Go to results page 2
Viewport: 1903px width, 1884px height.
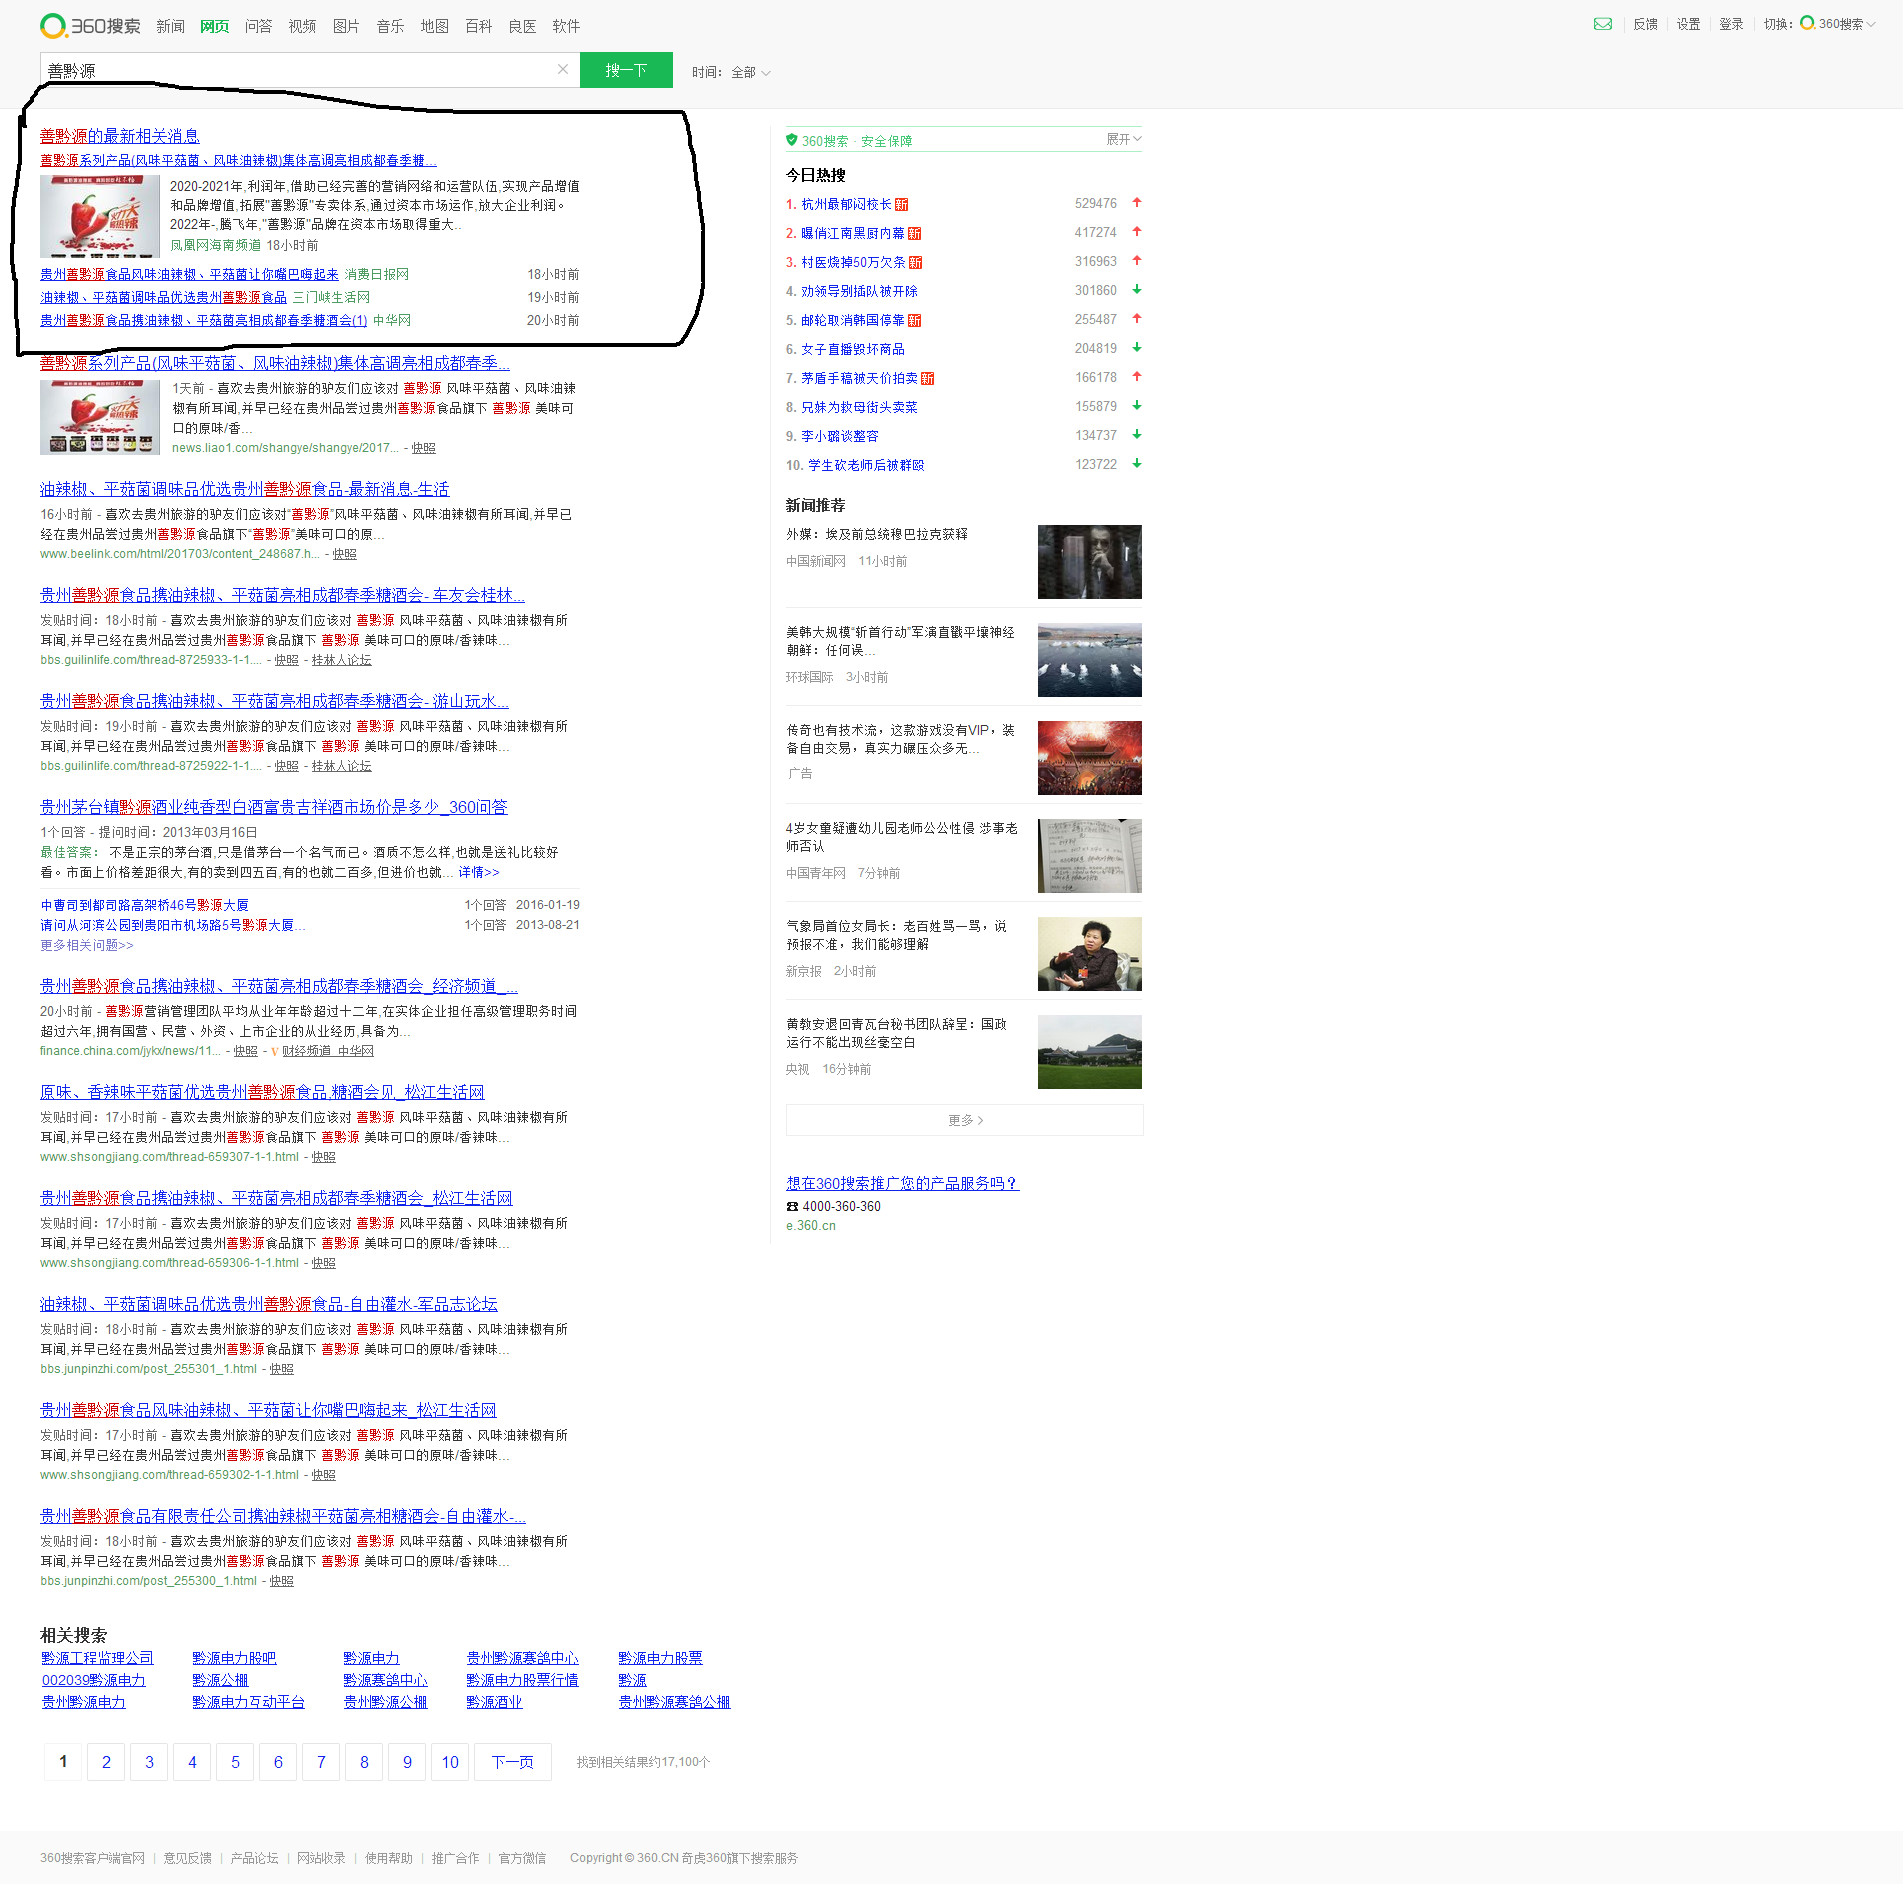pos(106,1762)
